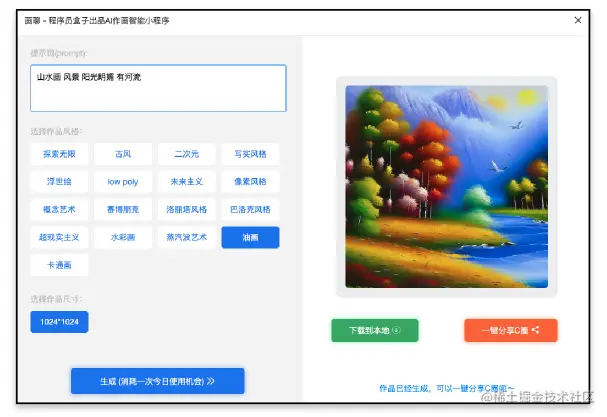607x417 pixels.
Task: Choose the 古风 style
Action: (123, 154)
